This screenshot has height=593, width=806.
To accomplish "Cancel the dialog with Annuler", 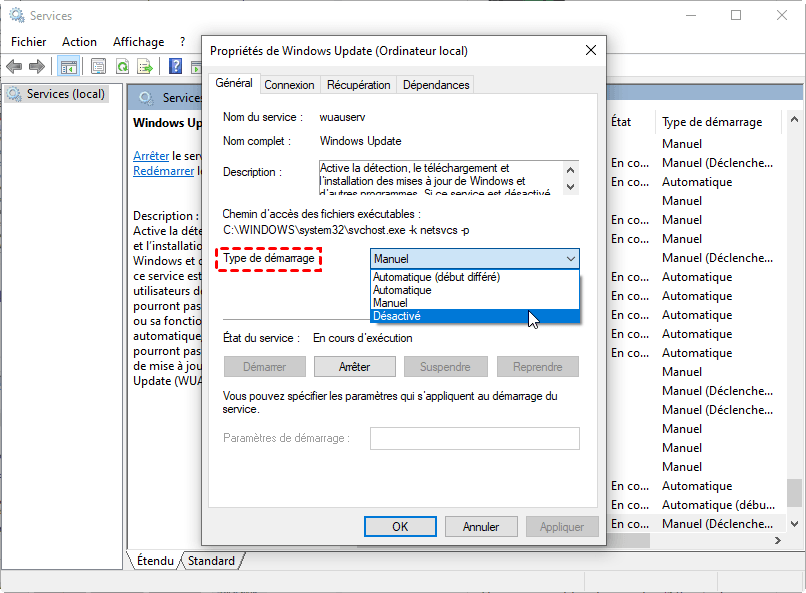I will [x=481, y=527].
